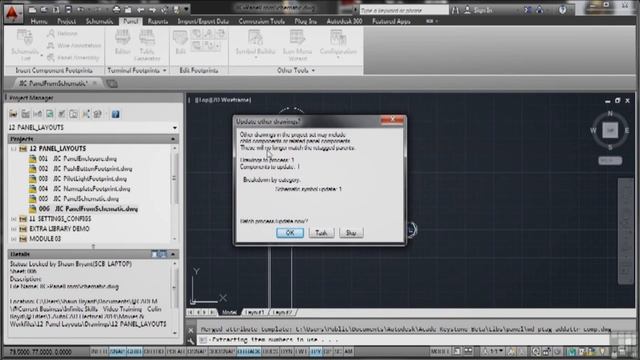Viewport: 640px width, 360px height.
Task: Click the Undo icon in quick access toolbar
Action: (x=81, y=9)
